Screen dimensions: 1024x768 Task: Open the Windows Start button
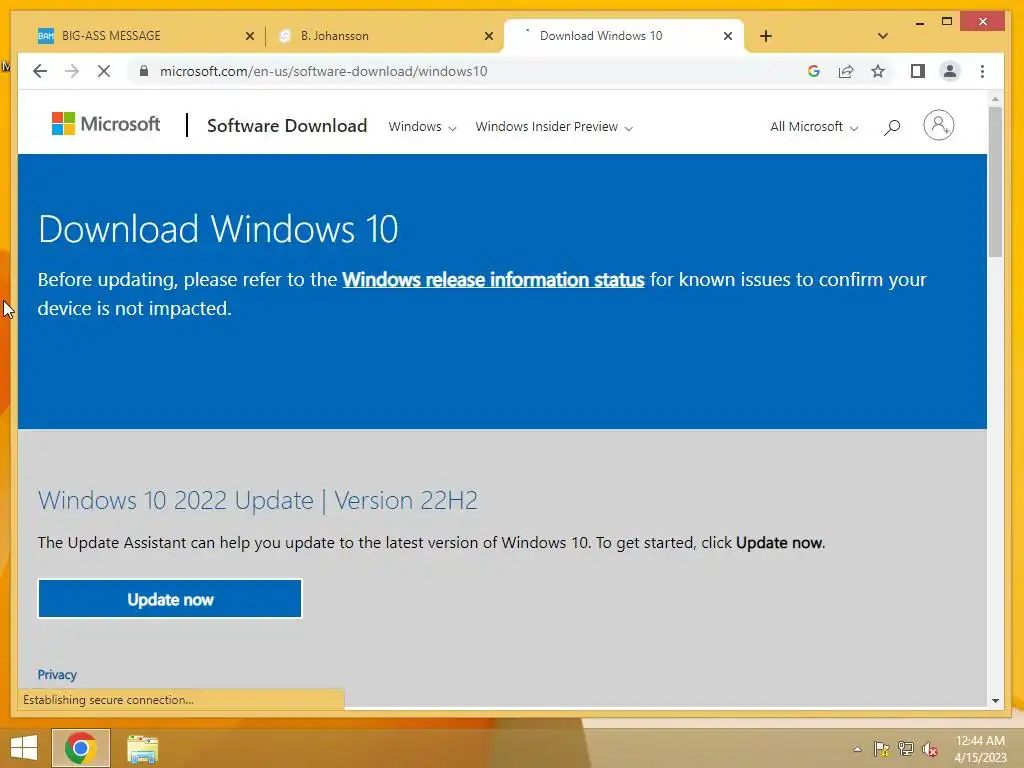(x=24, y=748)
